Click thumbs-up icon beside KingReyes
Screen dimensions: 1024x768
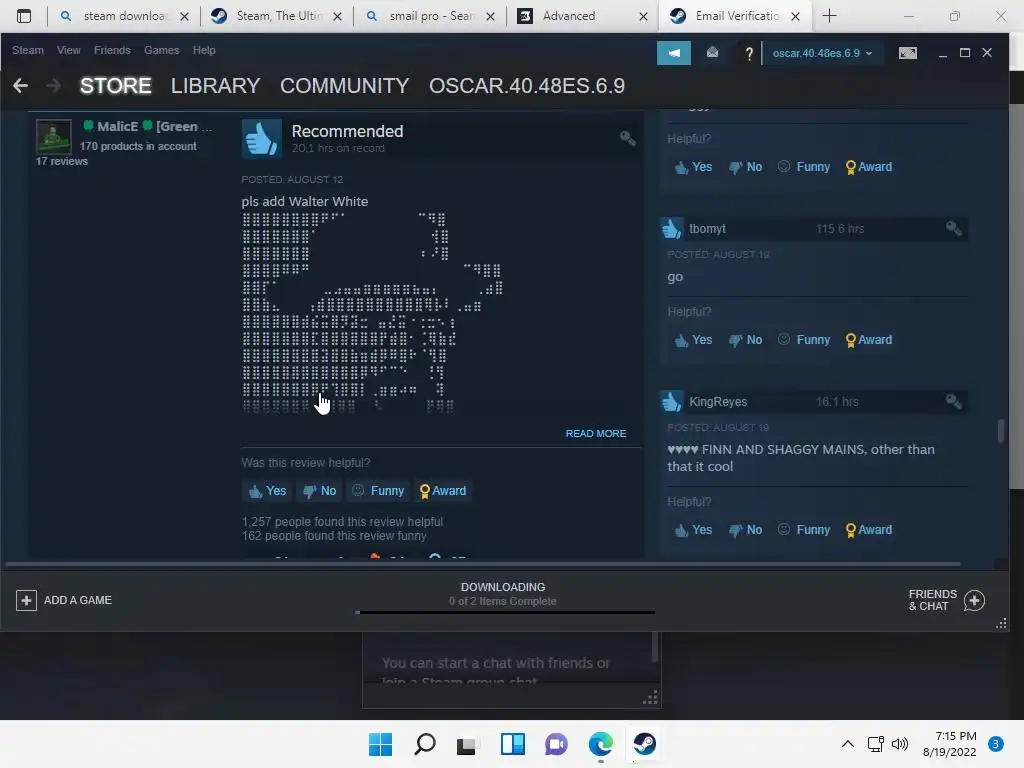coord(672,402)
